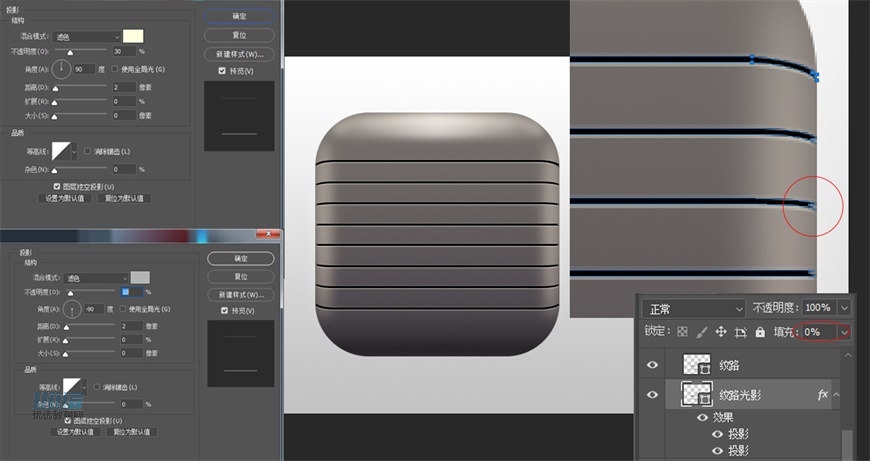
Task: Hide the 纹路光影 layer with its eye icon
Action: point(652,394)
